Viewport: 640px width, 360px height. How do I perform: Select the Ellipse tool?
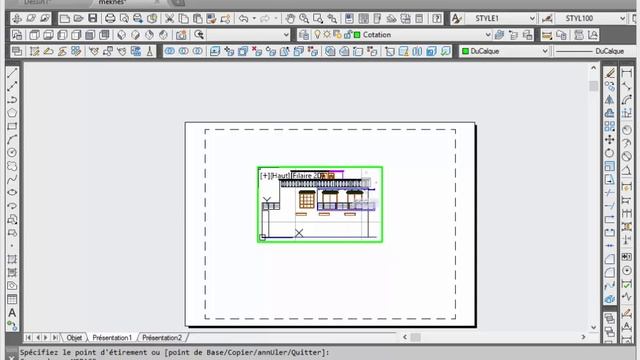[12, 192]
